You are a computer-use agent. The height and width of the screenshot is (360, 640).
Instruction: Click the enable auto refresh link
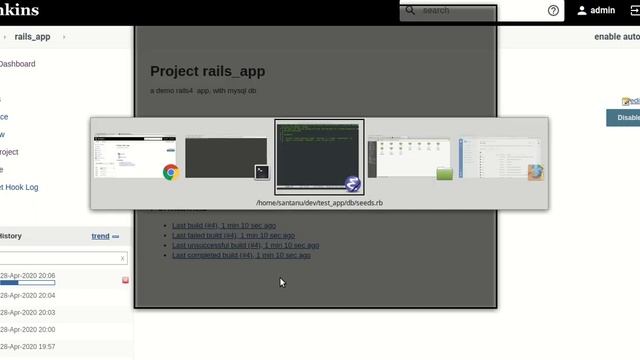(617, 37)
